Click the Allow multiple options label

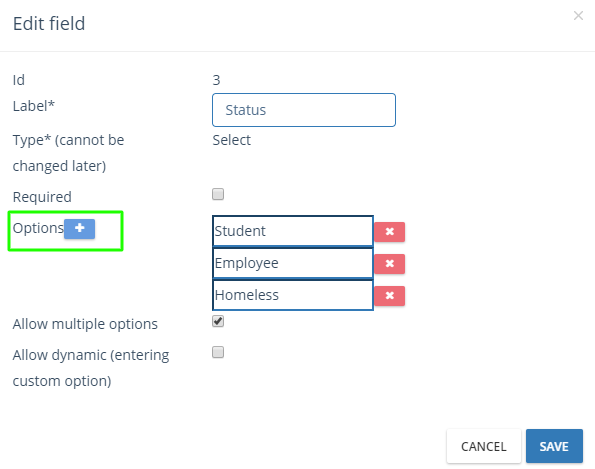click(x=85, y=324)
